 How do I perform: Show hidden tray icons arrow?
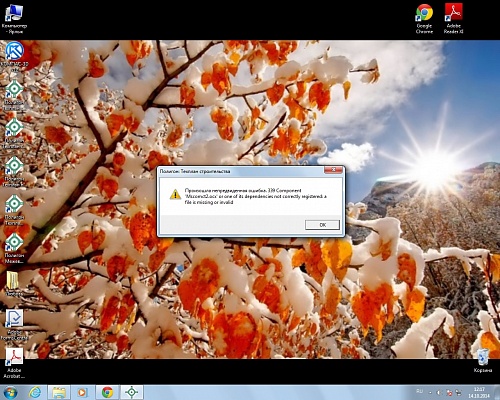point(430,393)
